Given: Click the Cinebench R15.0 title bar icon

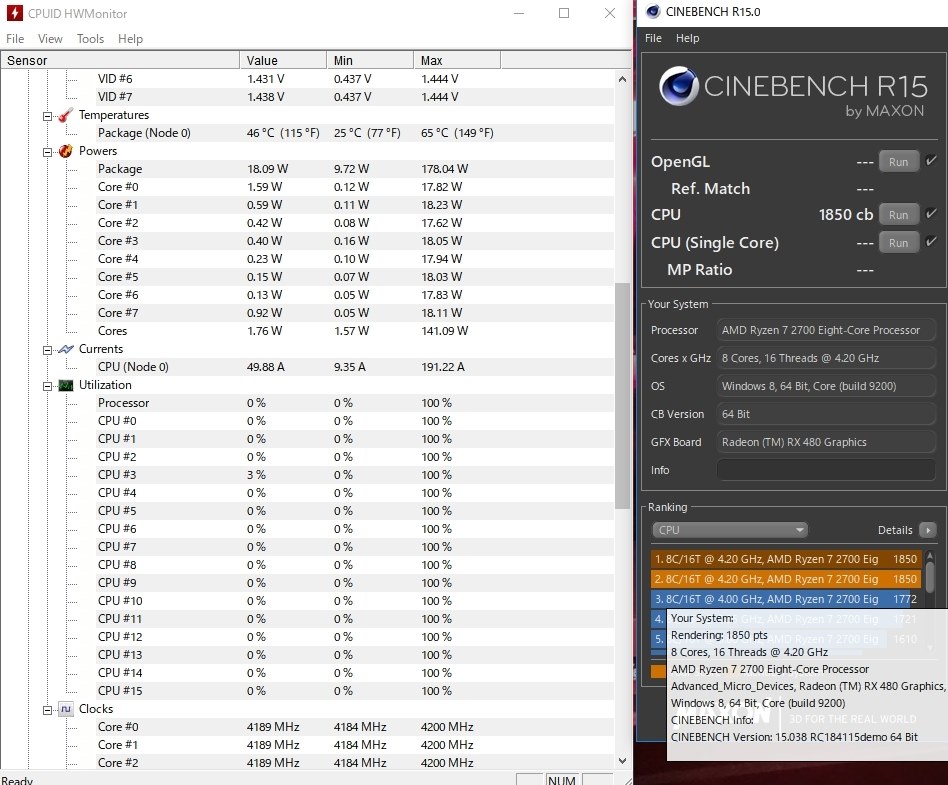Looking at the screenshot, I should coord(653,11).
